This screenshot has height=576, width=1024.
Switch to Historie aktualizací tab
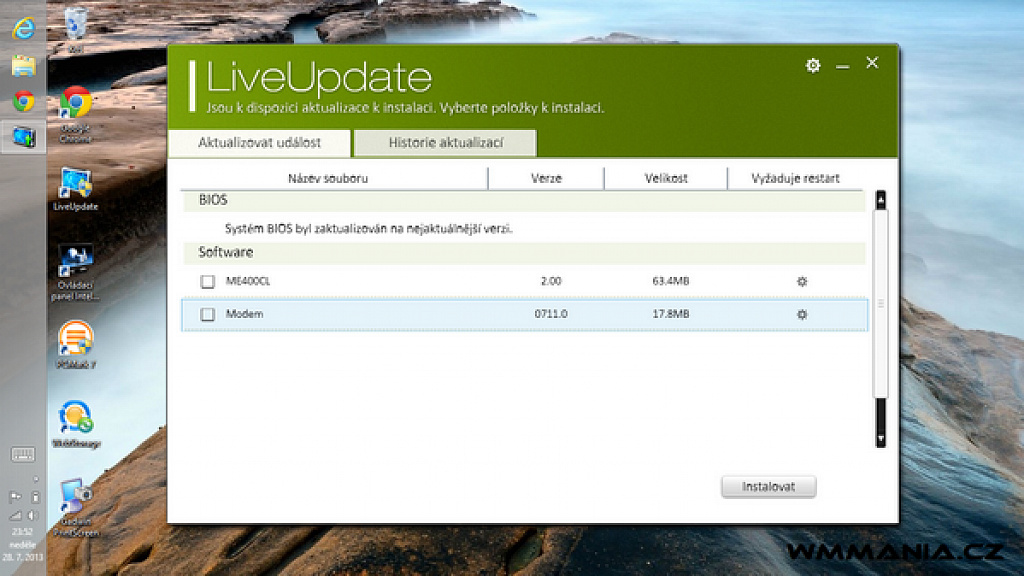click(445, 143)
